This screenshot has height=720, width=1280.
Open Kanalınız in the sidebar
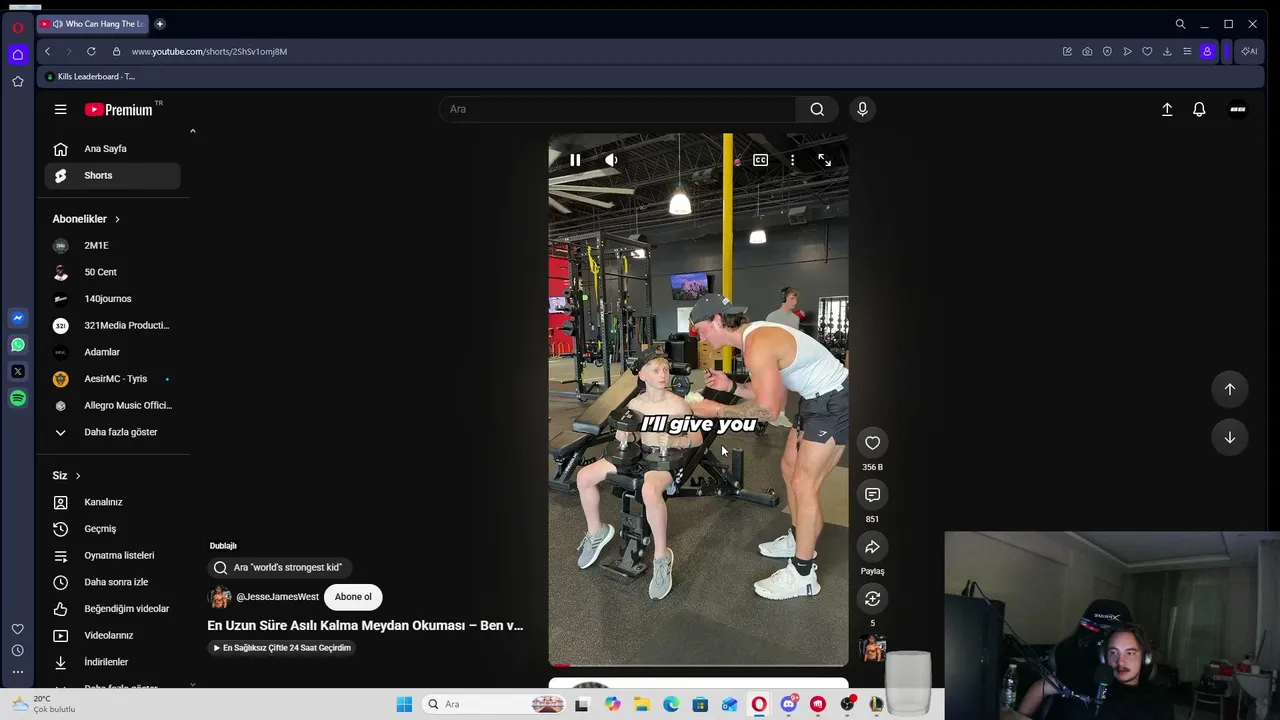[113, 502]
